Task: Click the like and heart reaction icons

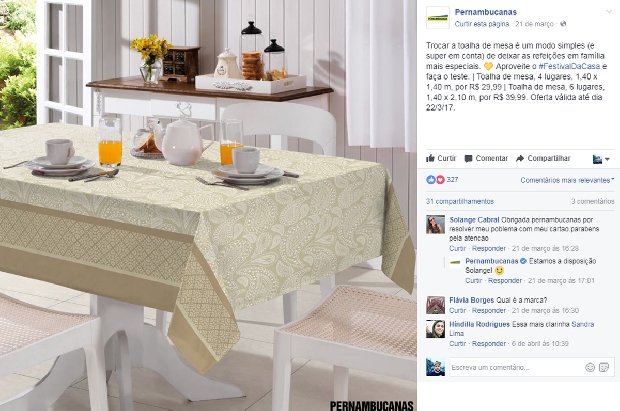Action: [x=435, y=180]
